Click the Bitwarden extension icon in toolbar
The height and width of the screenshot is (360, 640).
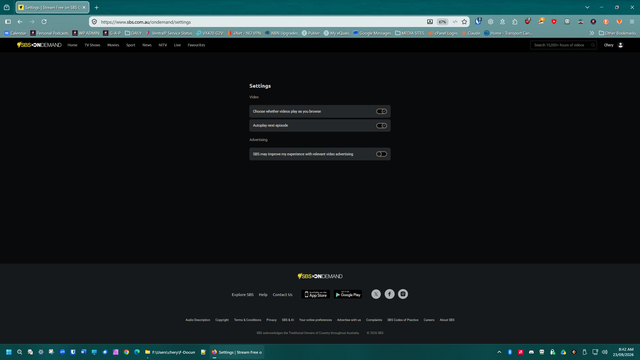(x=478, y=22)
